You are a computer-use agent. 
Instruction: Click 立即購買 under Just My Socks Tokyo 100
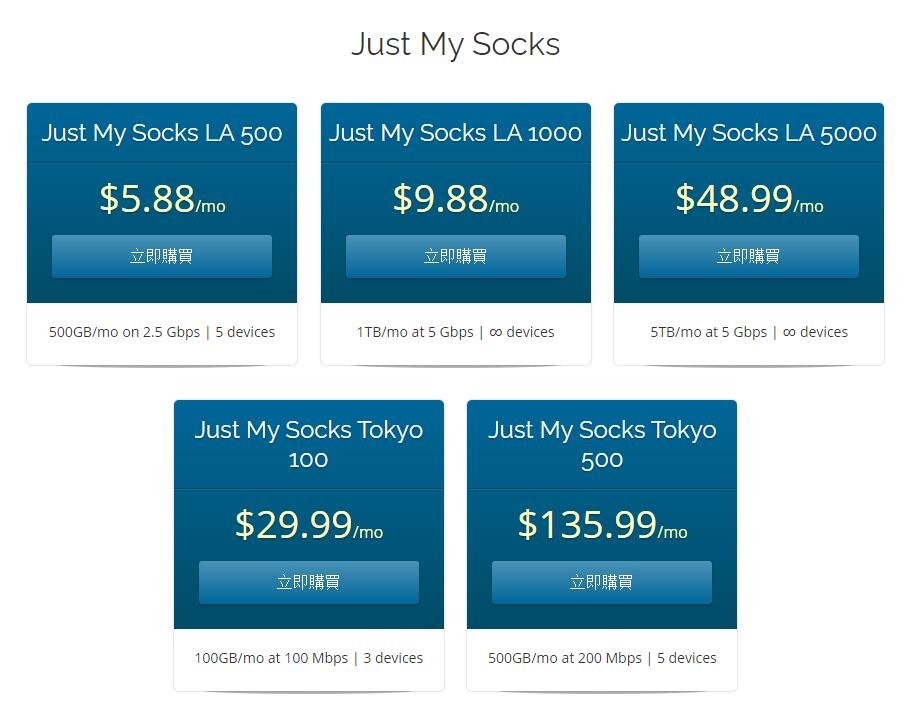point(308,582)
